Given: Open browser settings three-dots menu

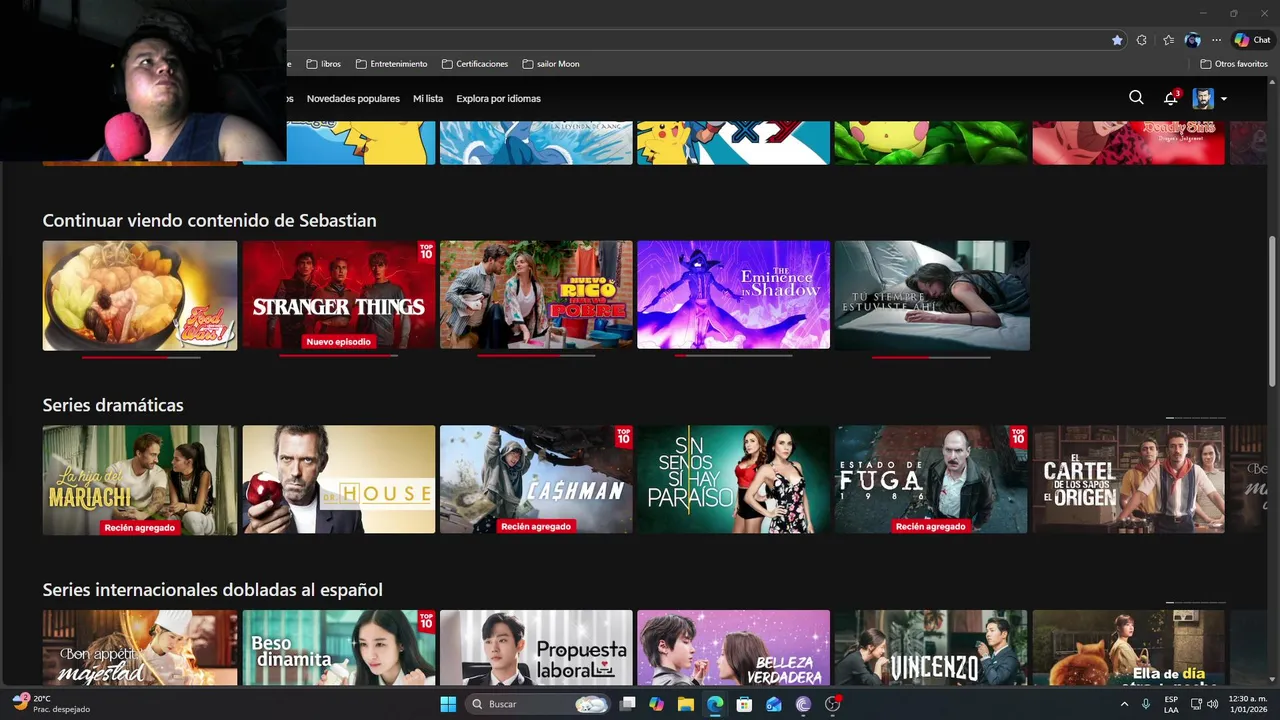Looking at the screenshot, I should pos(1216,40).
